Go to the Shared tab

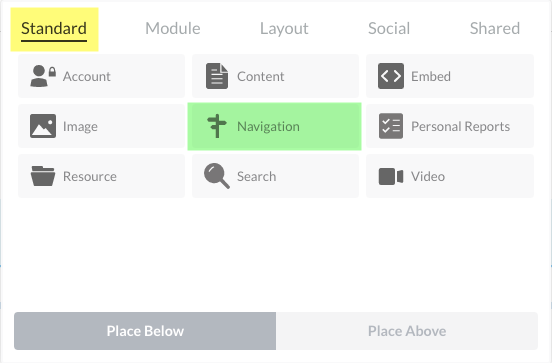point(495,29)
